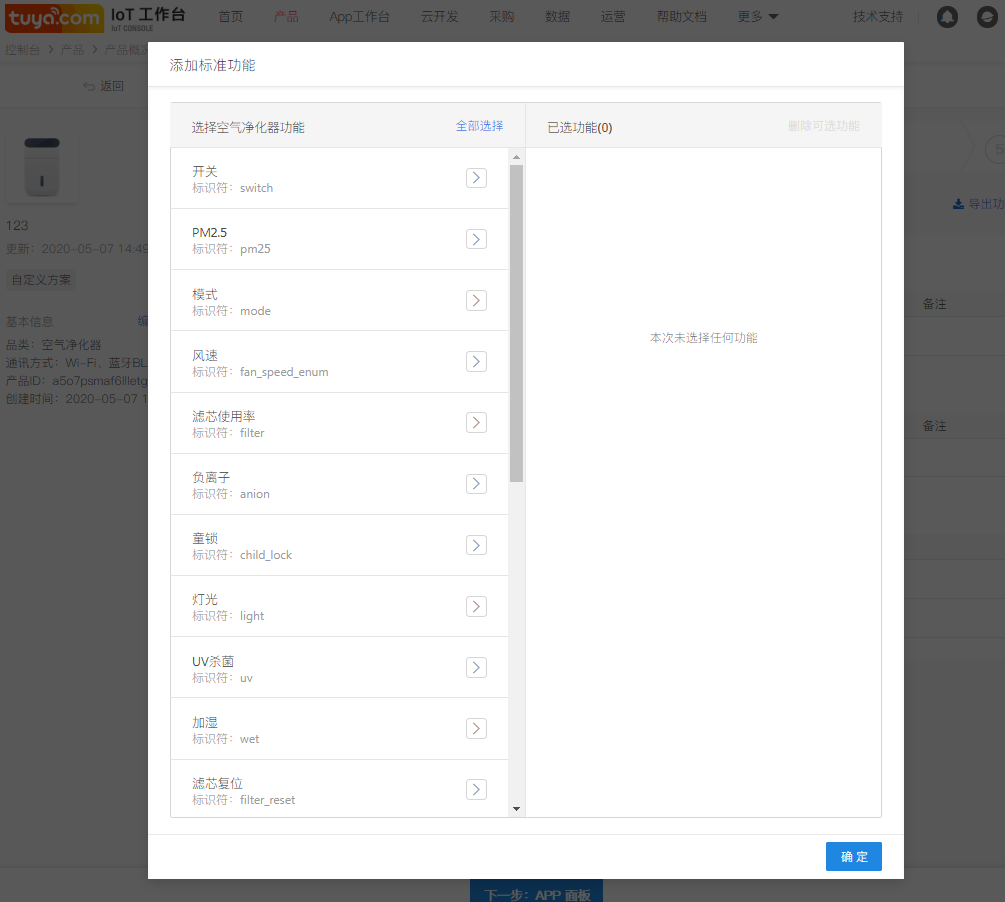Add the 滤芯使用率 filter arrow
1005x902 pixels.
point(476,422)
